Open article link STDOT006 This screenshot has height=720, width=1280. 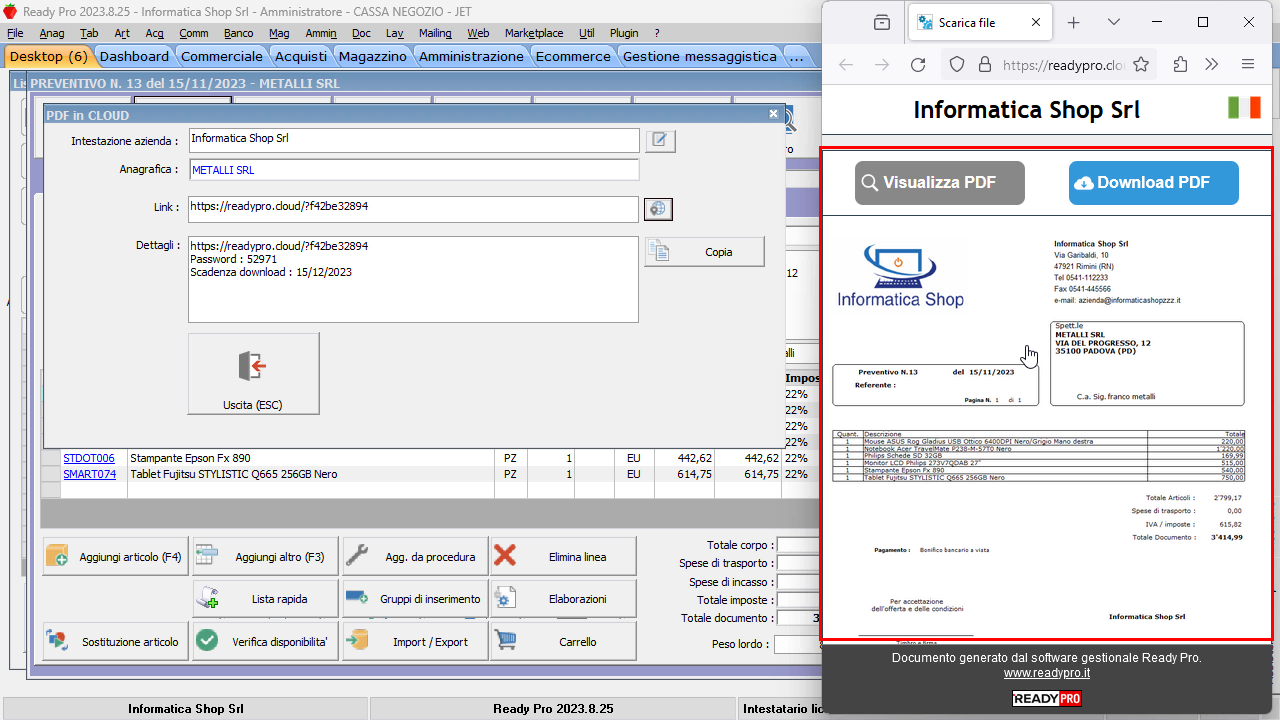(89, 458)
